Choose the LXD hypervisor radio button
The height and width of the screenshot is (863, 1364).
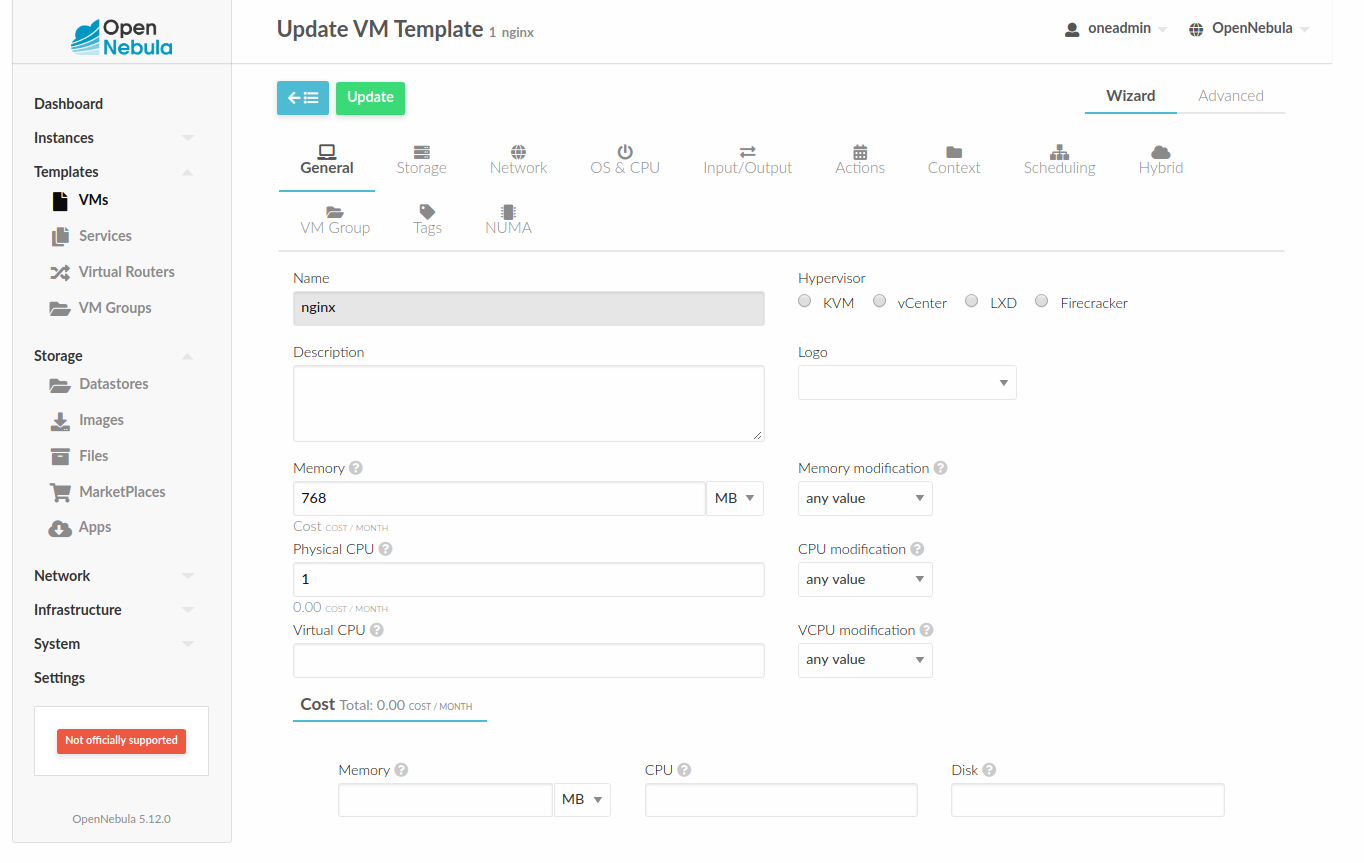(x=972, y=301)
